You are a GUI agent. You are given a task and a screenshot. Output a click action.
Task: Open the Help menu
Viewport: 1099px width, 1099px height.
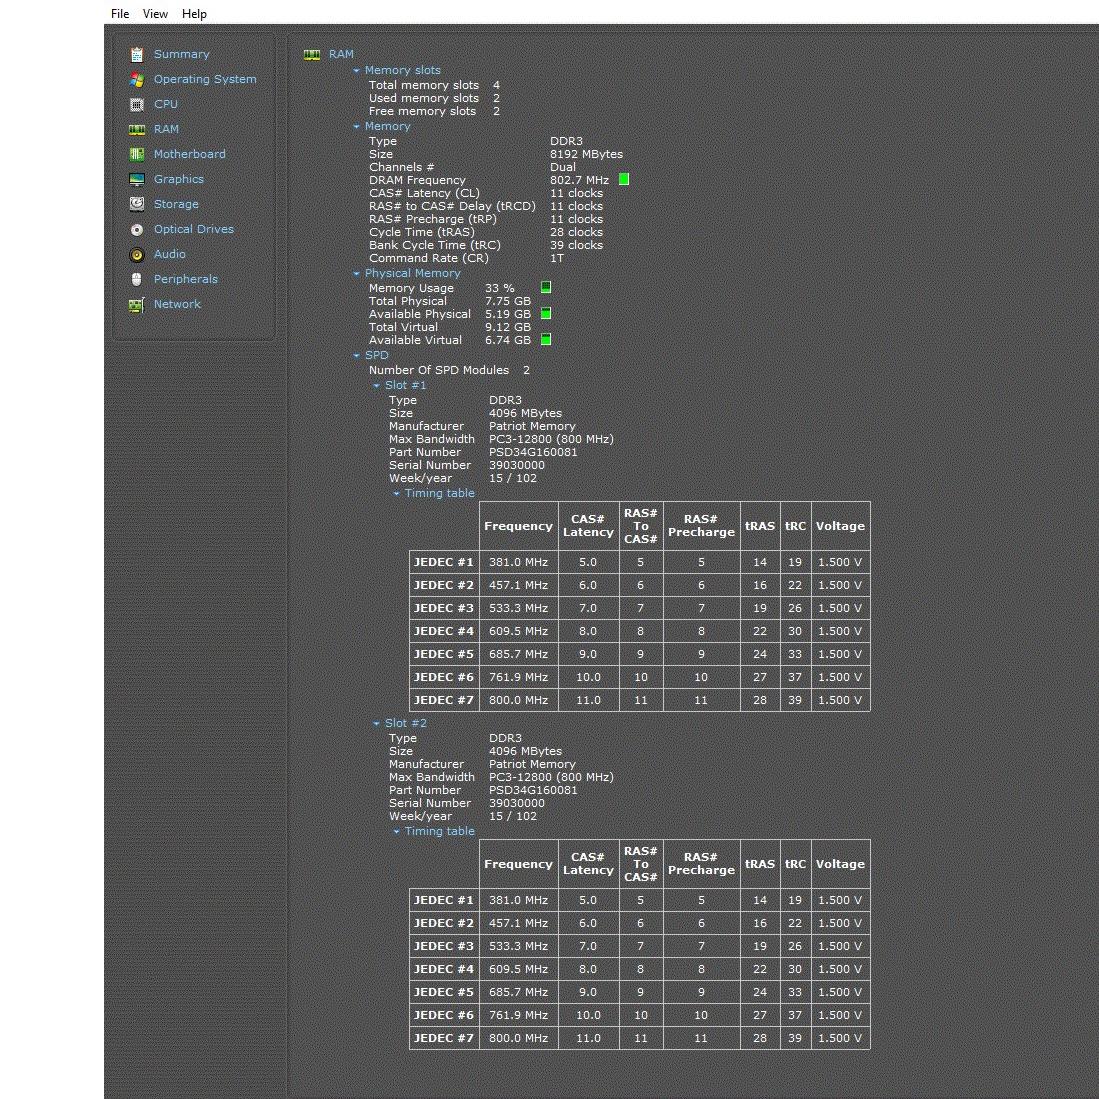pos(194,14)
